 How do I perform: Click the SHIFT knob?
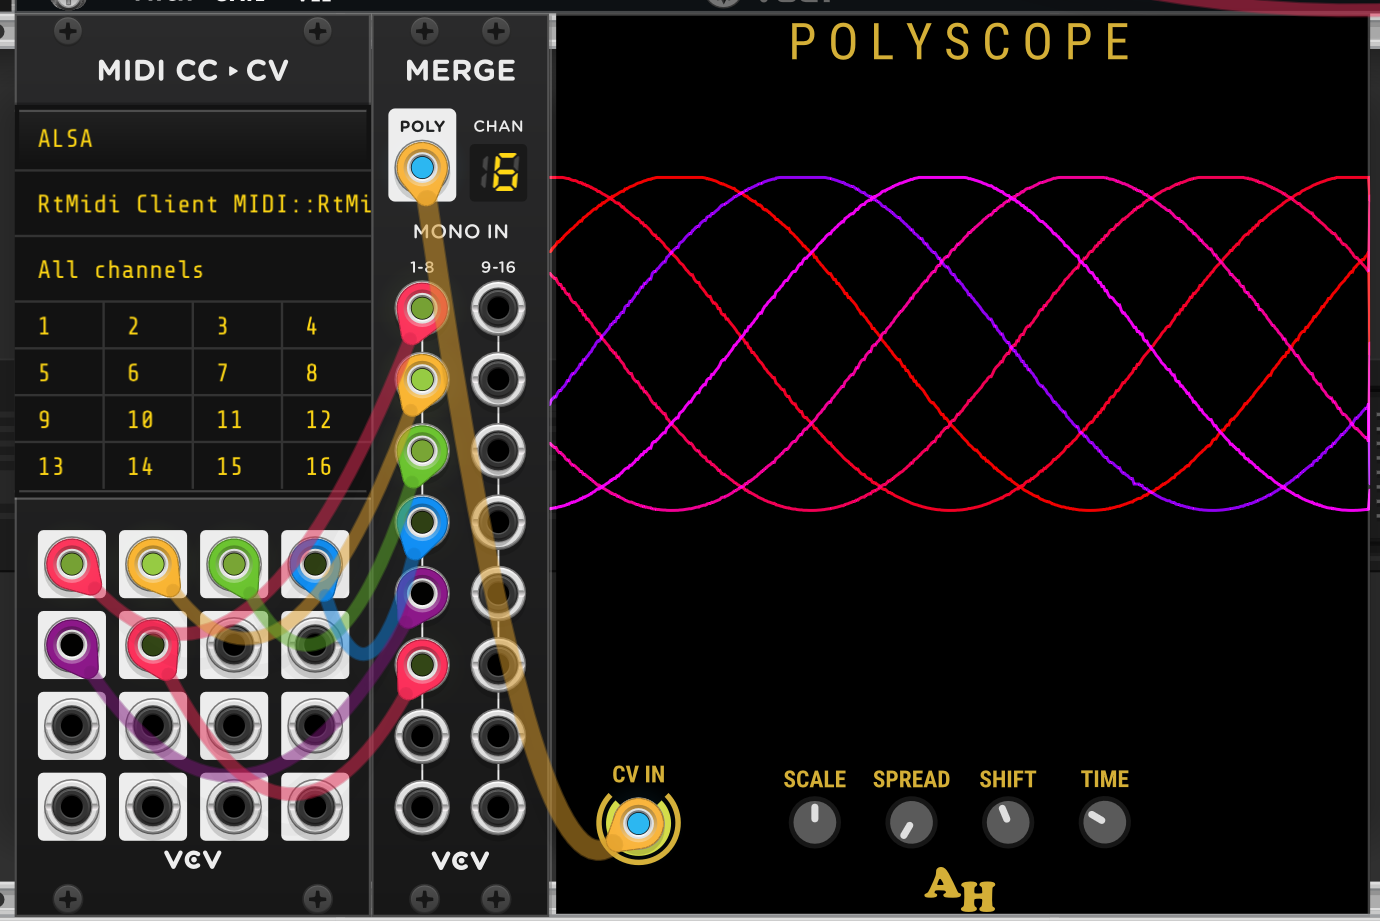click(1007, 823)
